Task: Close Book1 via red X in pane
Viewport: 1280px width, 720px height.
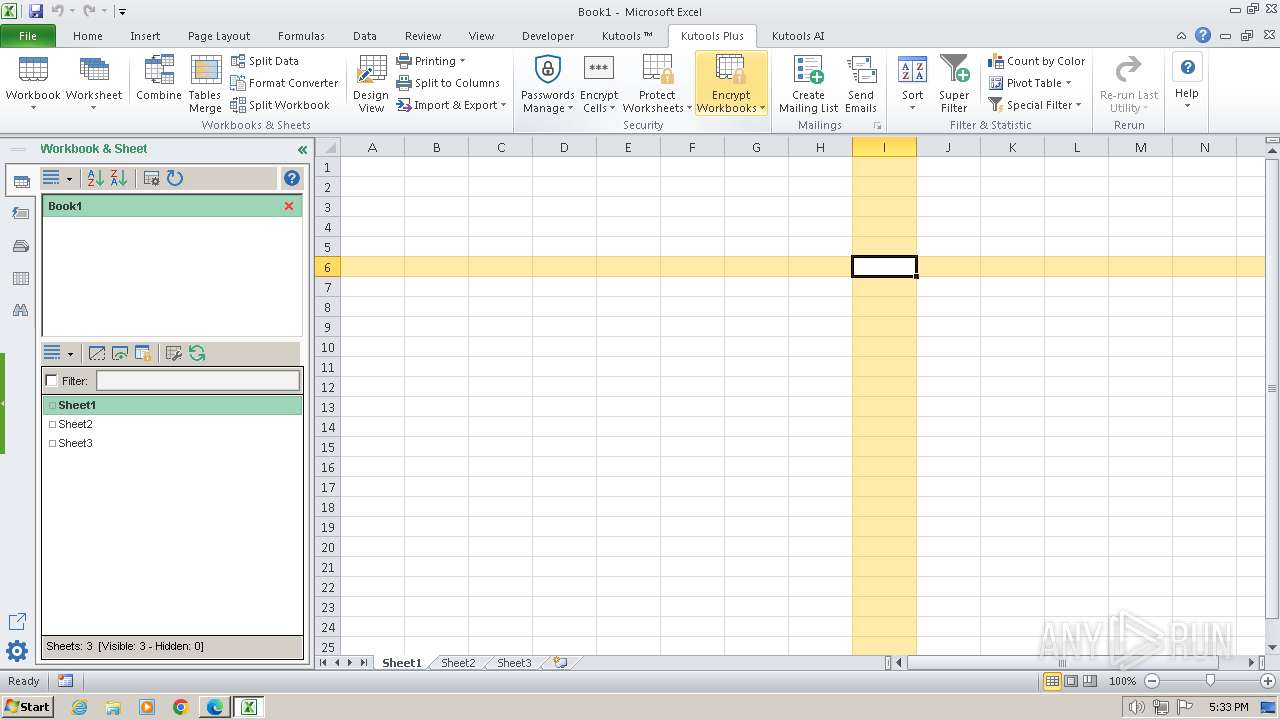Action: click(x=289, y=206)
